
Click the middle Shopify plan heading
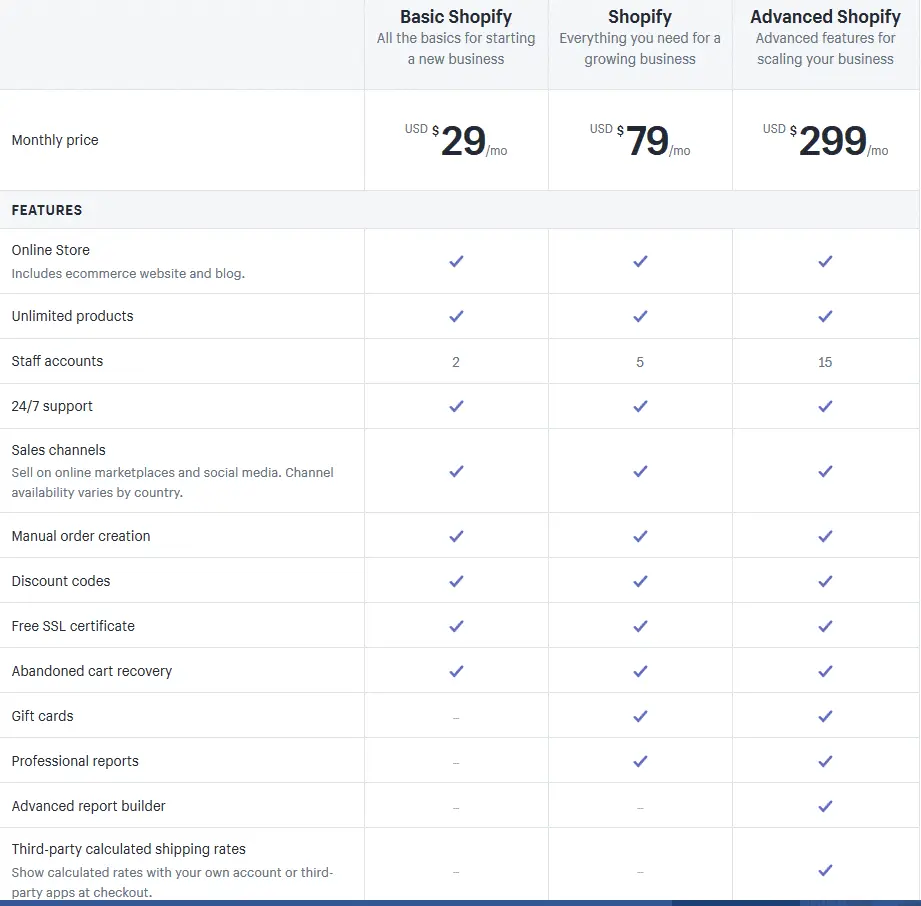click(x=640, y=16)
